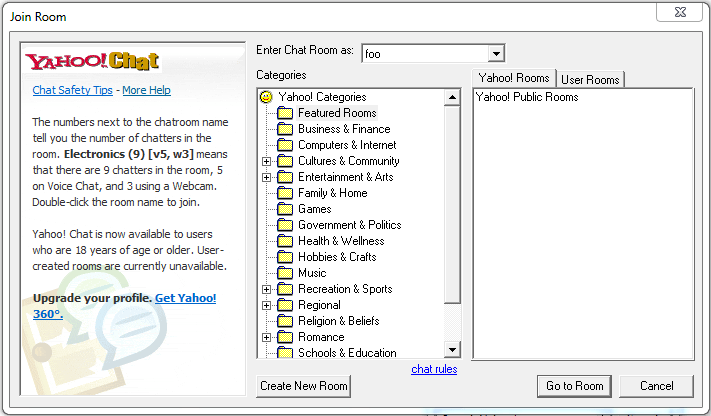Expand the Cultures & Community category
Image resolution: width=711 pixels, height=416 pixels.
[267, 161]
